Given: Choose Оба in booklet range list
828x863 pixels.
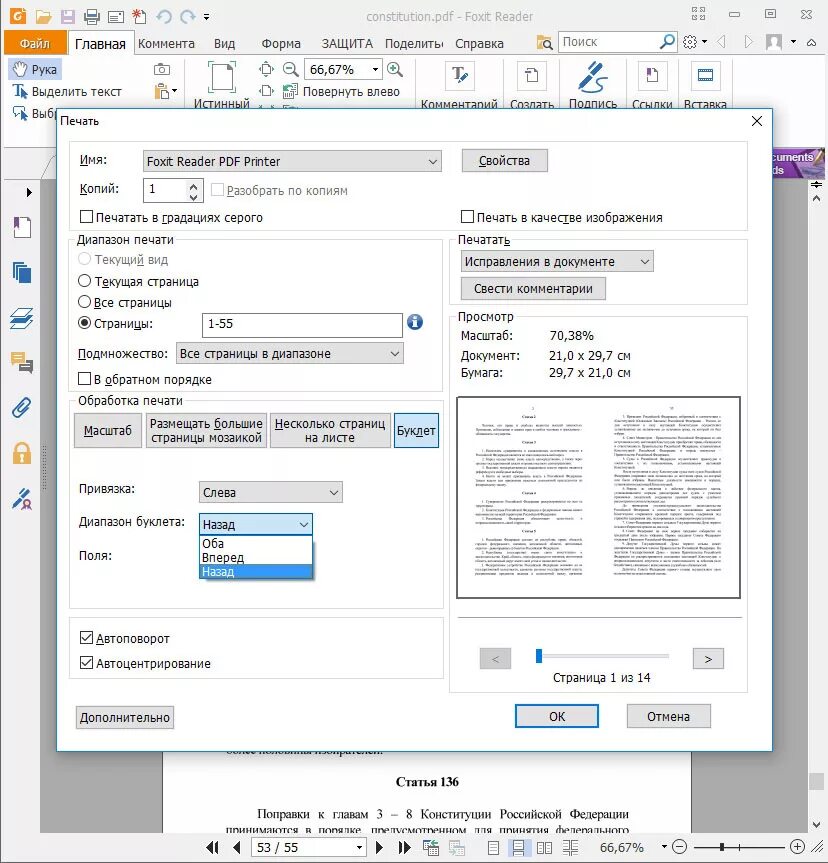Looking at the screenshot, I should (255, 543).
